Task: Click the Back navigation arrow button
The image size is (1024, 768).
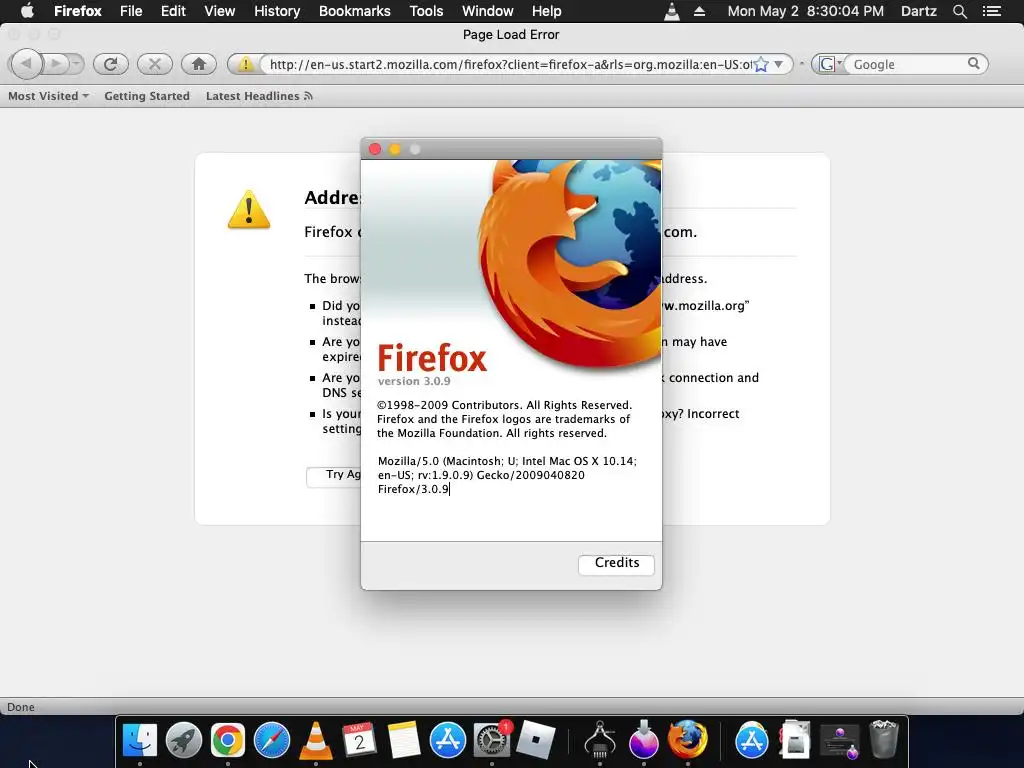Action: click(27, 64)
